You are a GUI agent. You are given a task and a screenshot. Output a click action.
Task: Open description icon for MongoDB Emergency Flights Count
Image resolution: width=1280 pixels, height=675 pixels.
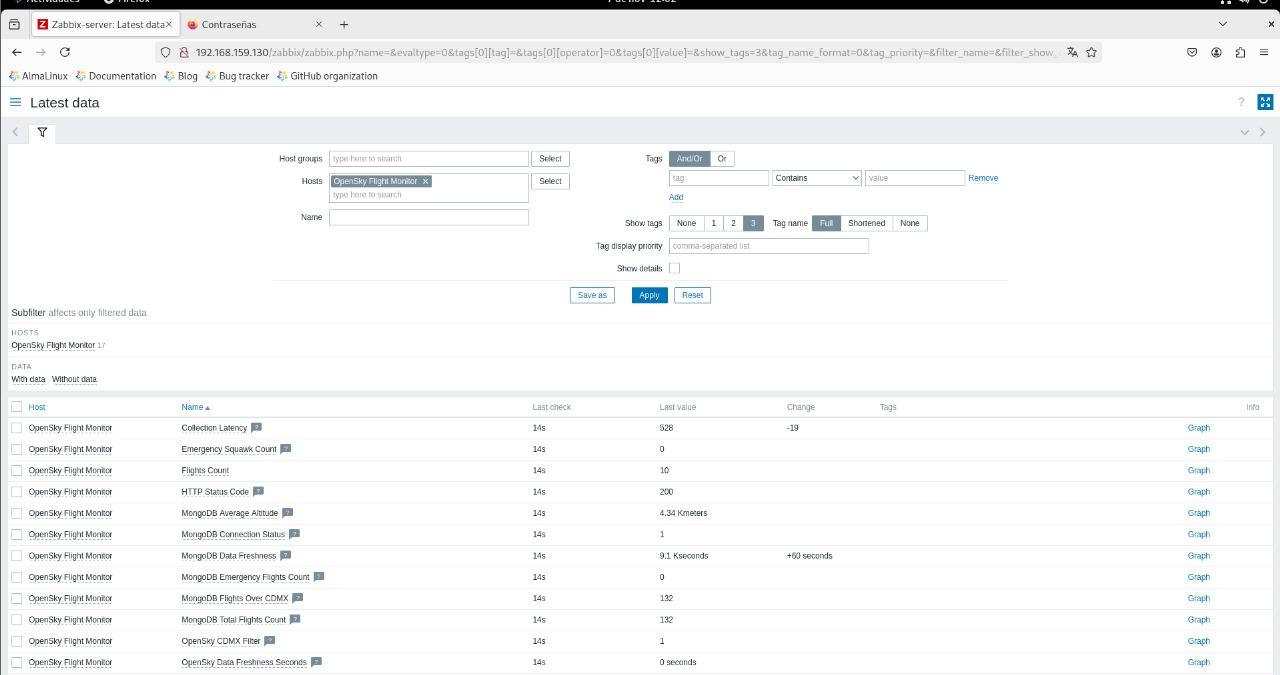point(319,577)
